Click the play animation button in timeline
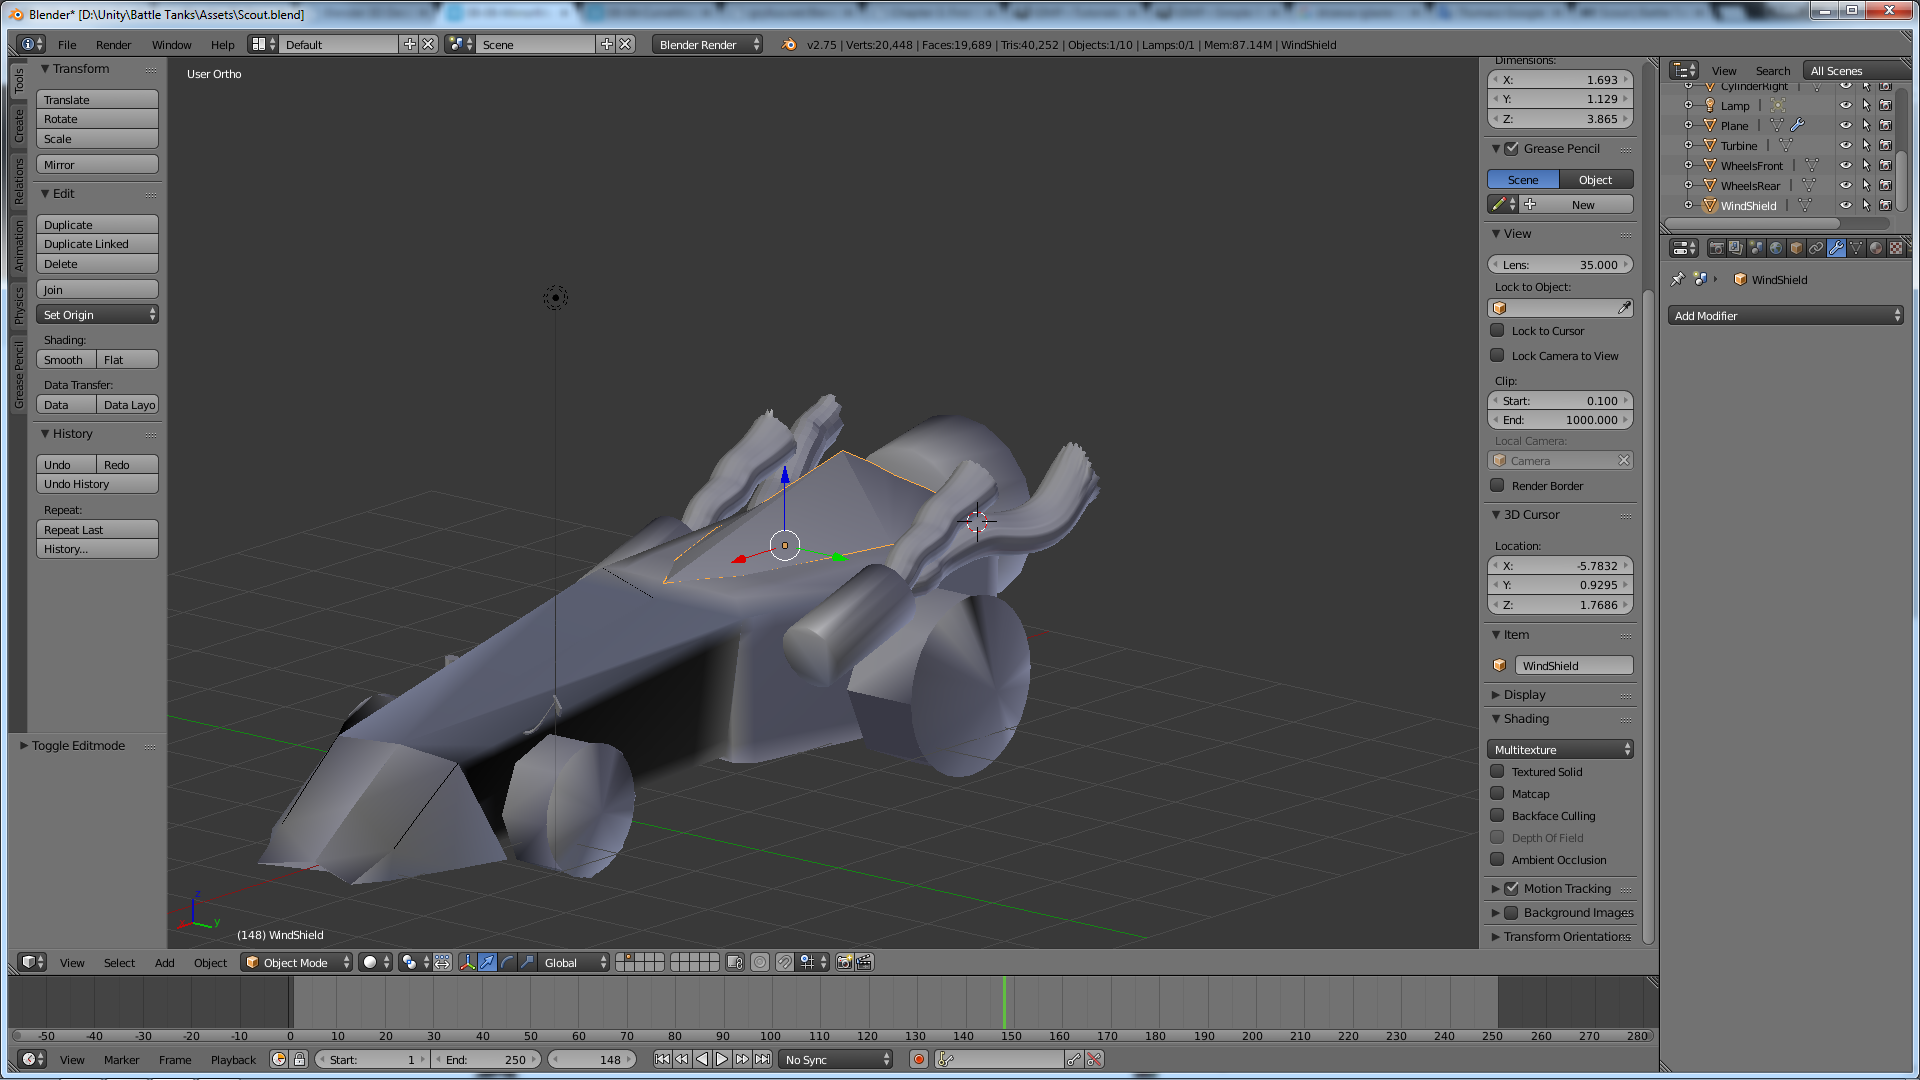Viewport: 1920px width, 1080px height. [x=722, y=1059]
